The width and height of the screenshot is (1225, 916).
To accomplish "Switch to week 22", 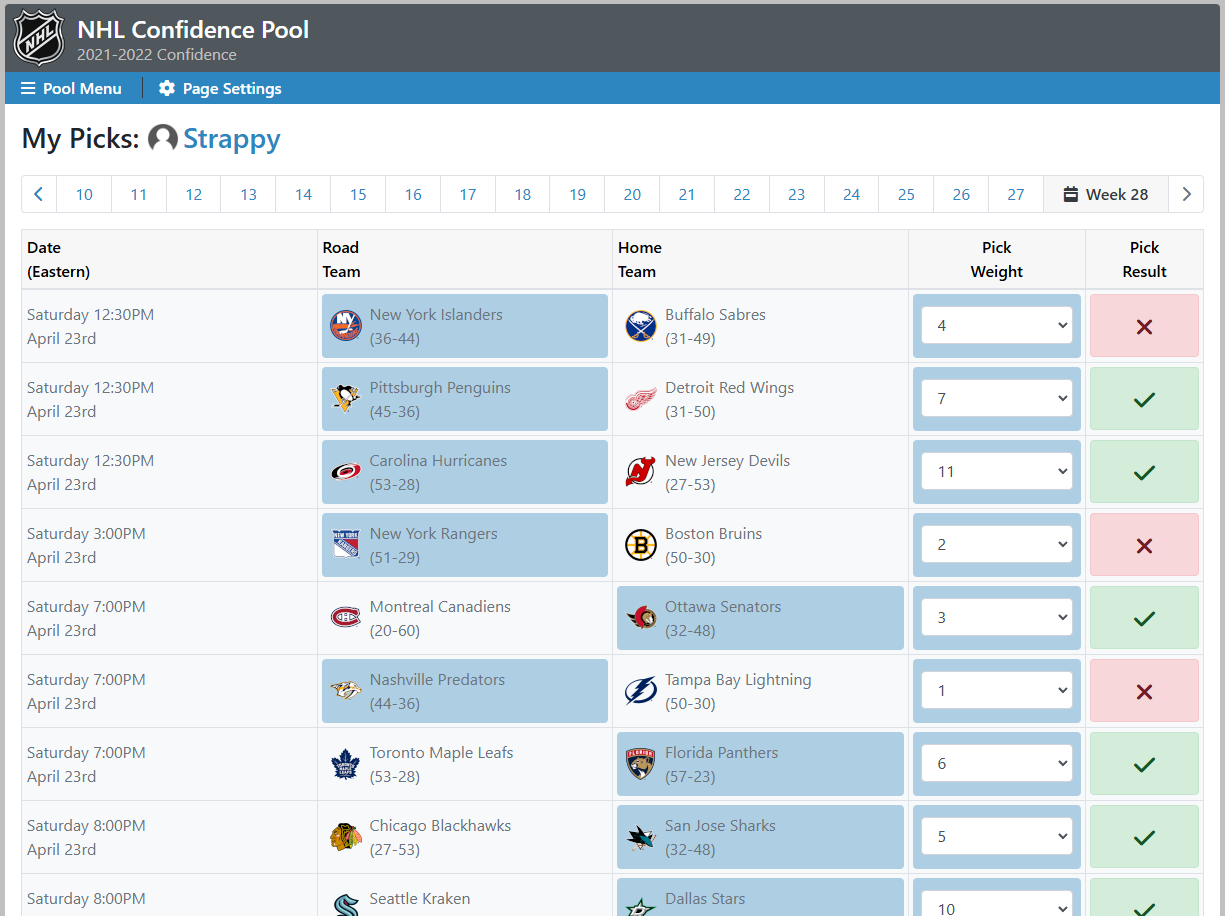I will 742,195.
